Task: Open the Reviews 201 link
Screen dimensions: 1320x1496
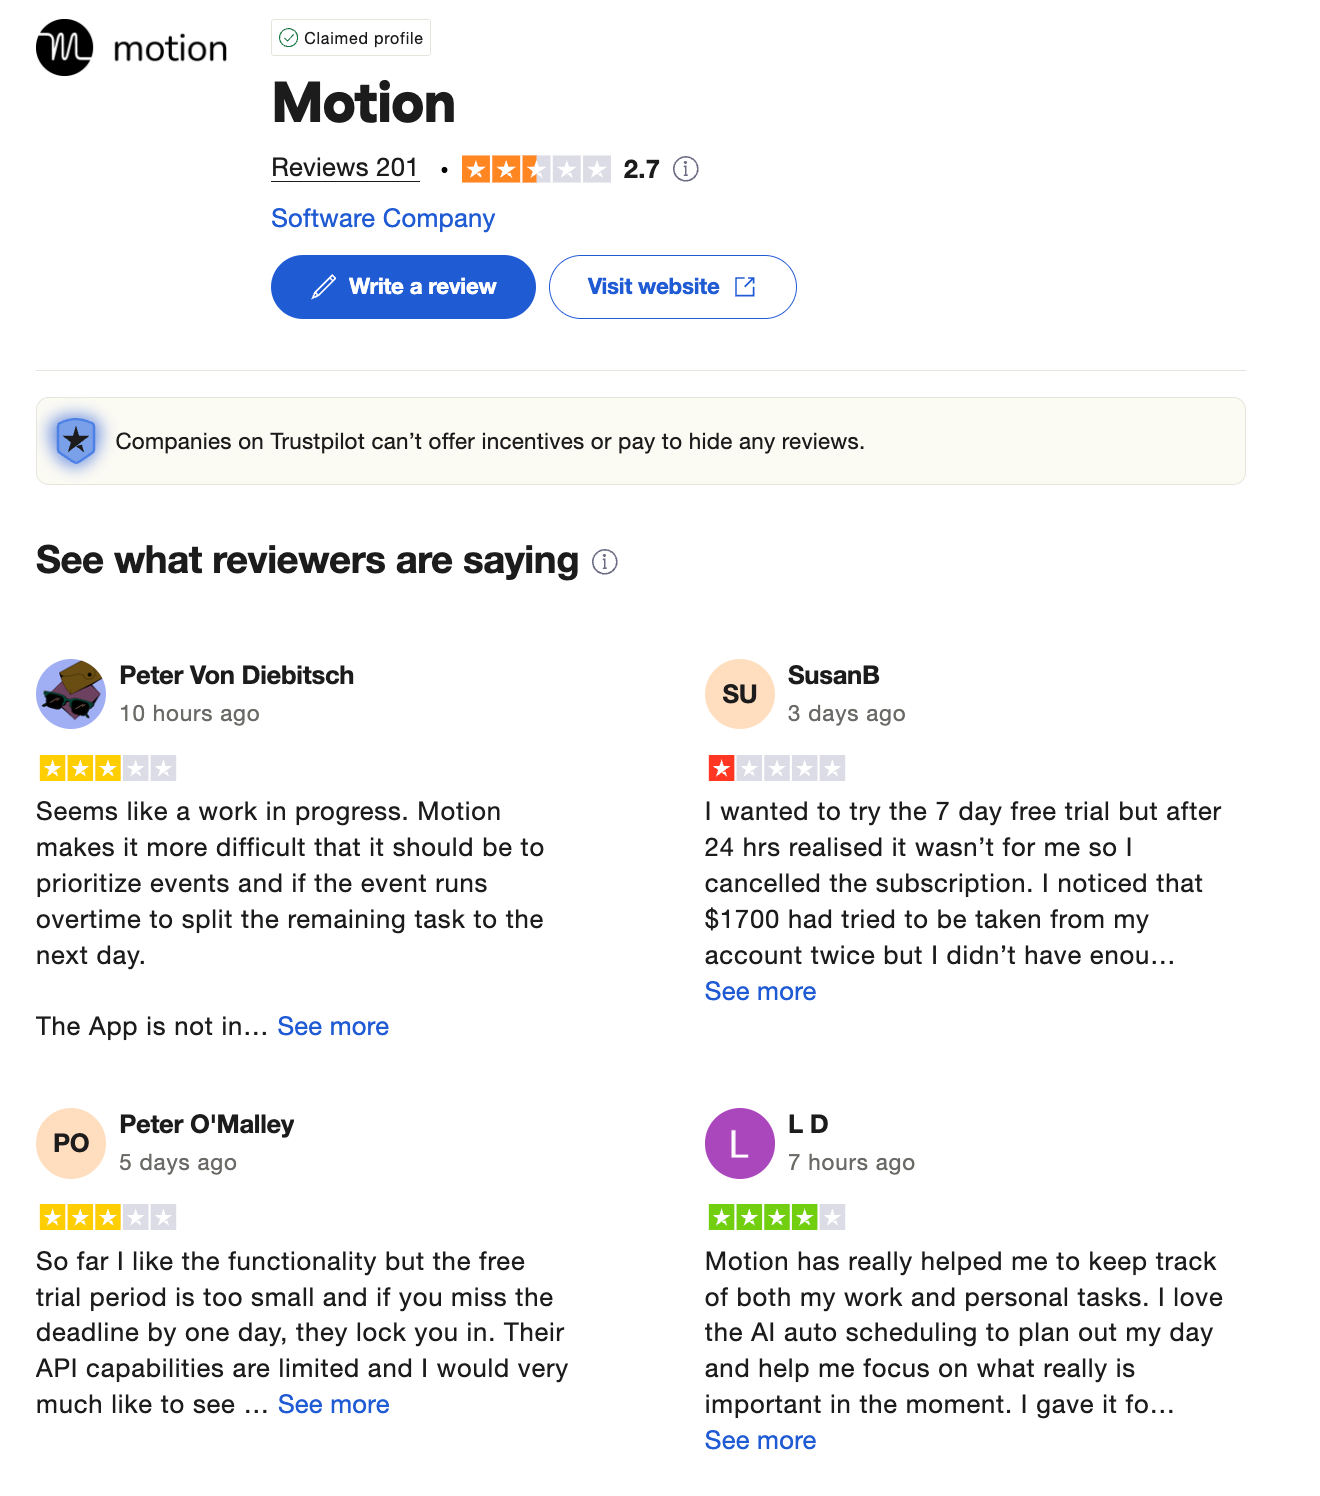Action: (345, 168)
